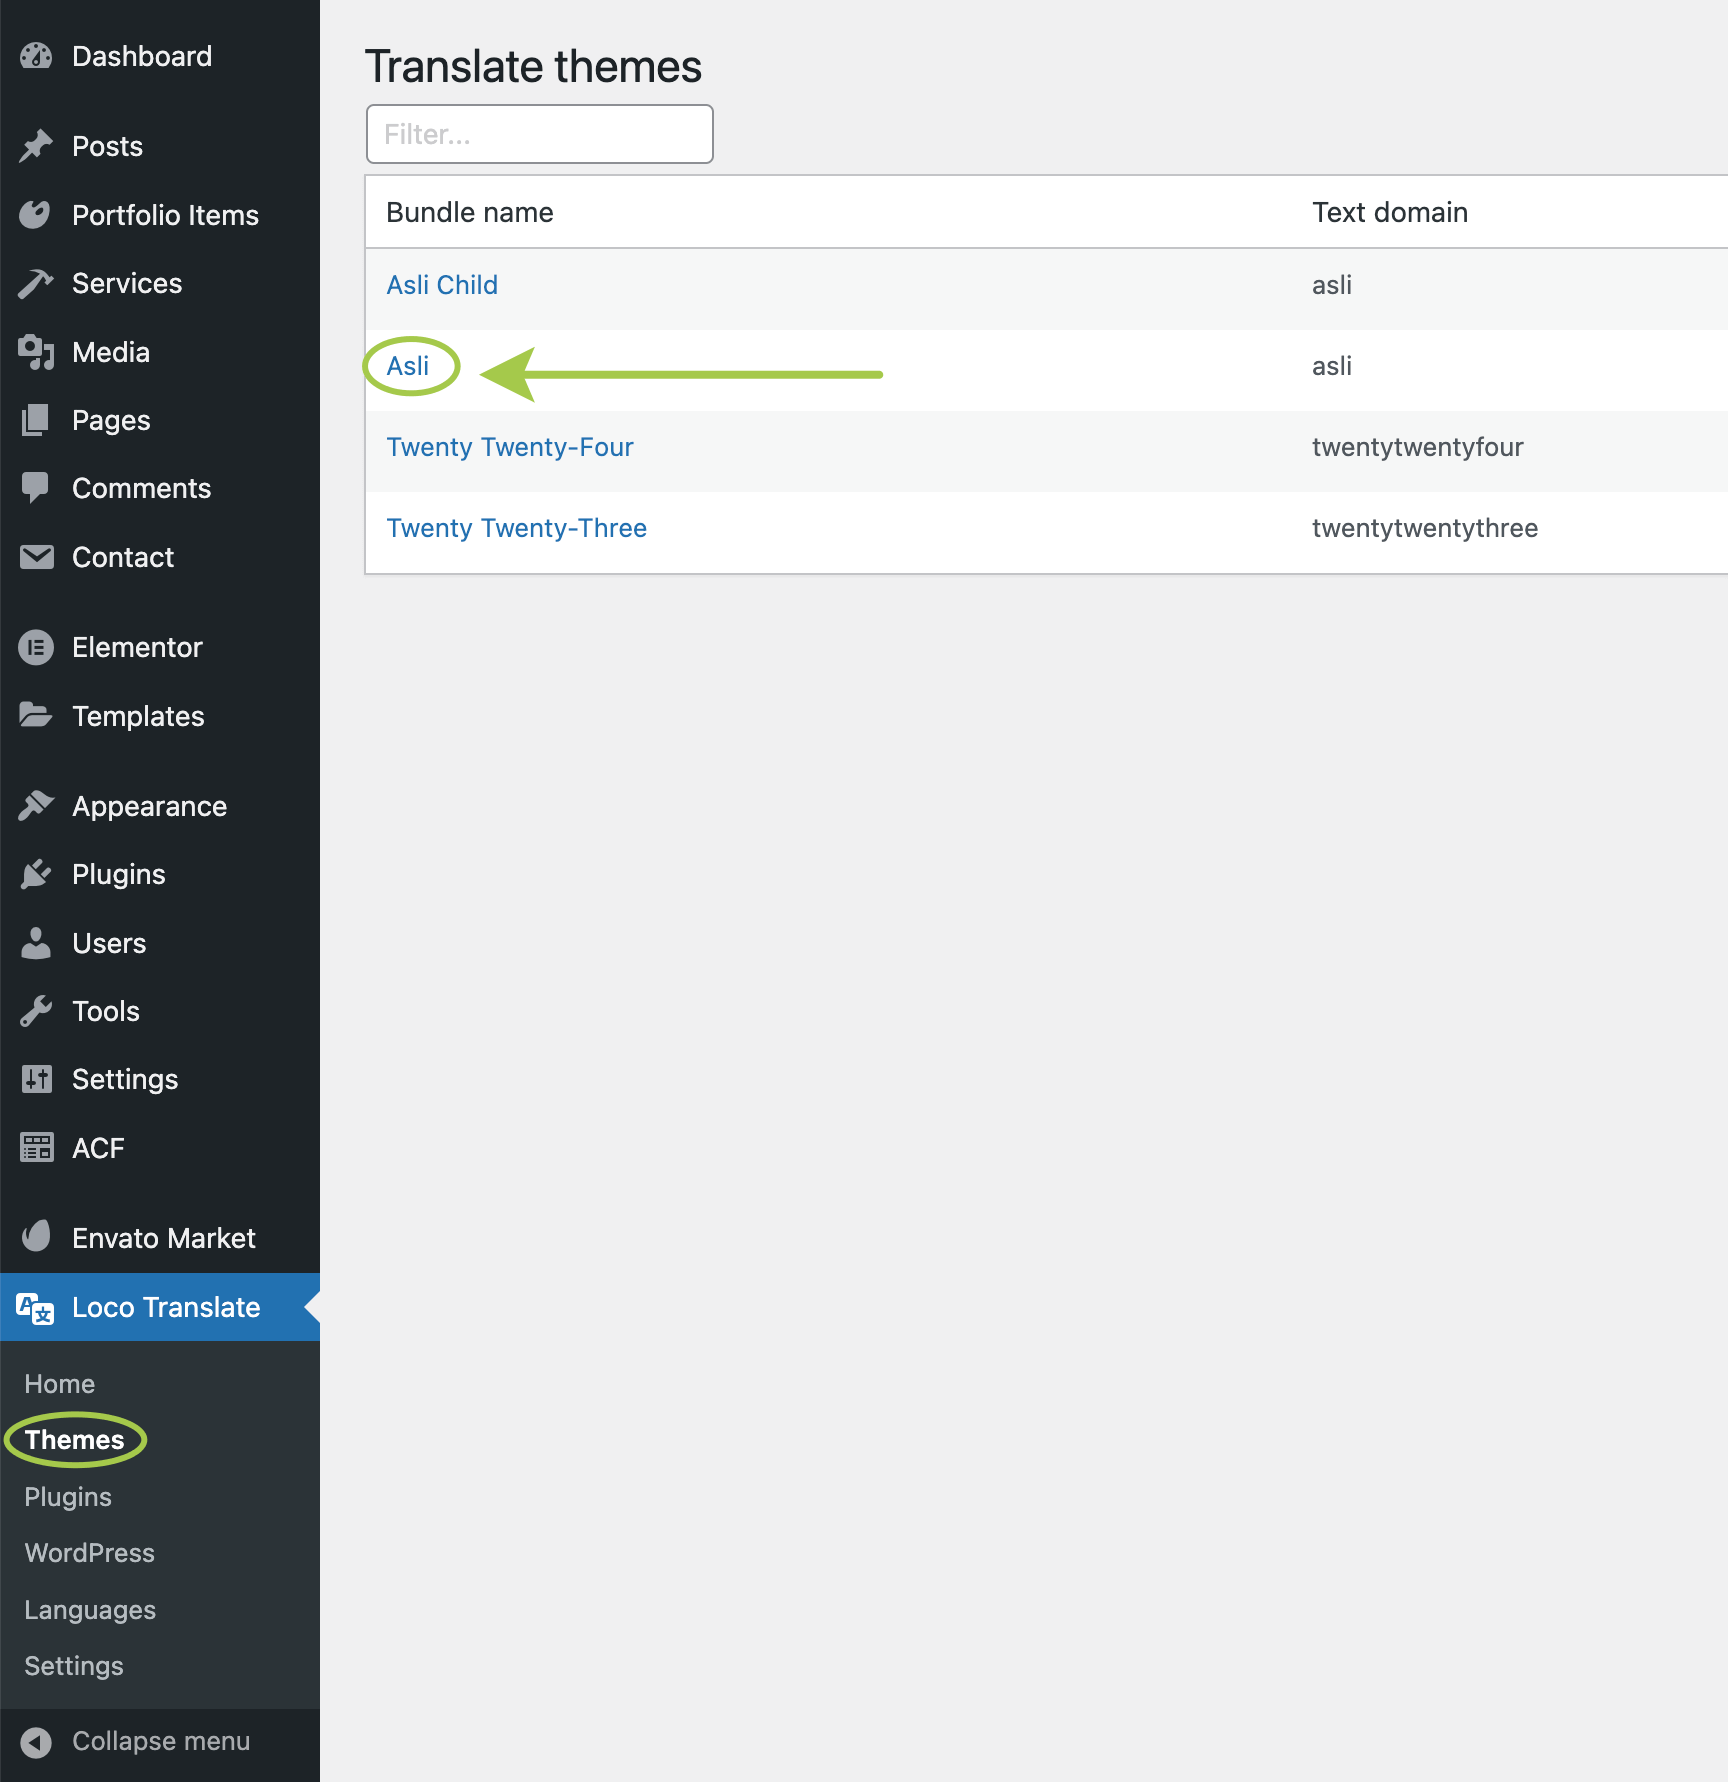Image resolution: width=1728 pixels, height=1782 pixels.
Task: Open Languages submenu item
Action: [x=90, y=1610]
